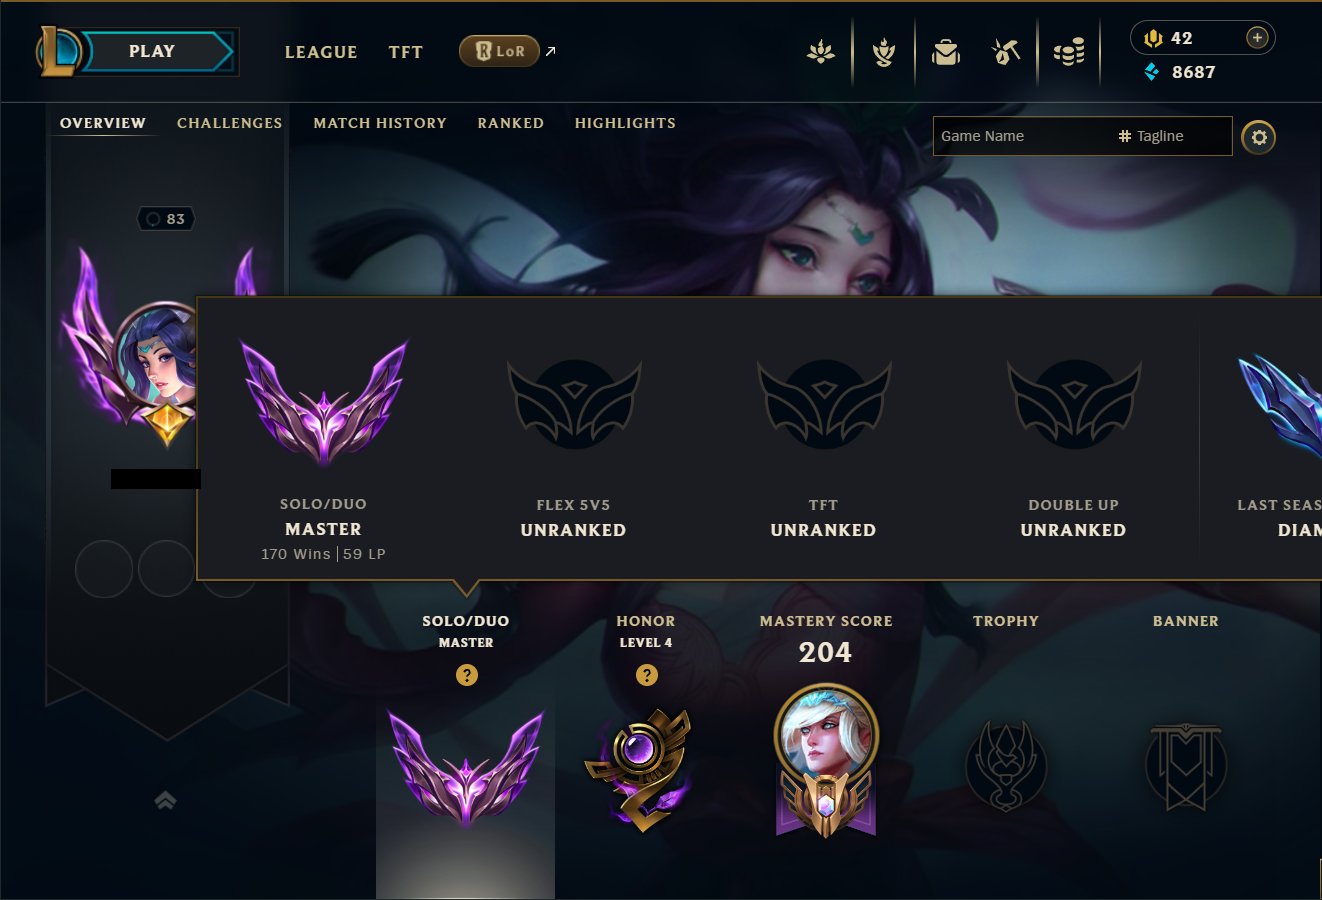Click the Honor question mark icon
The height and width of the screenshot is (900, 1322).
tap(647, 675)
